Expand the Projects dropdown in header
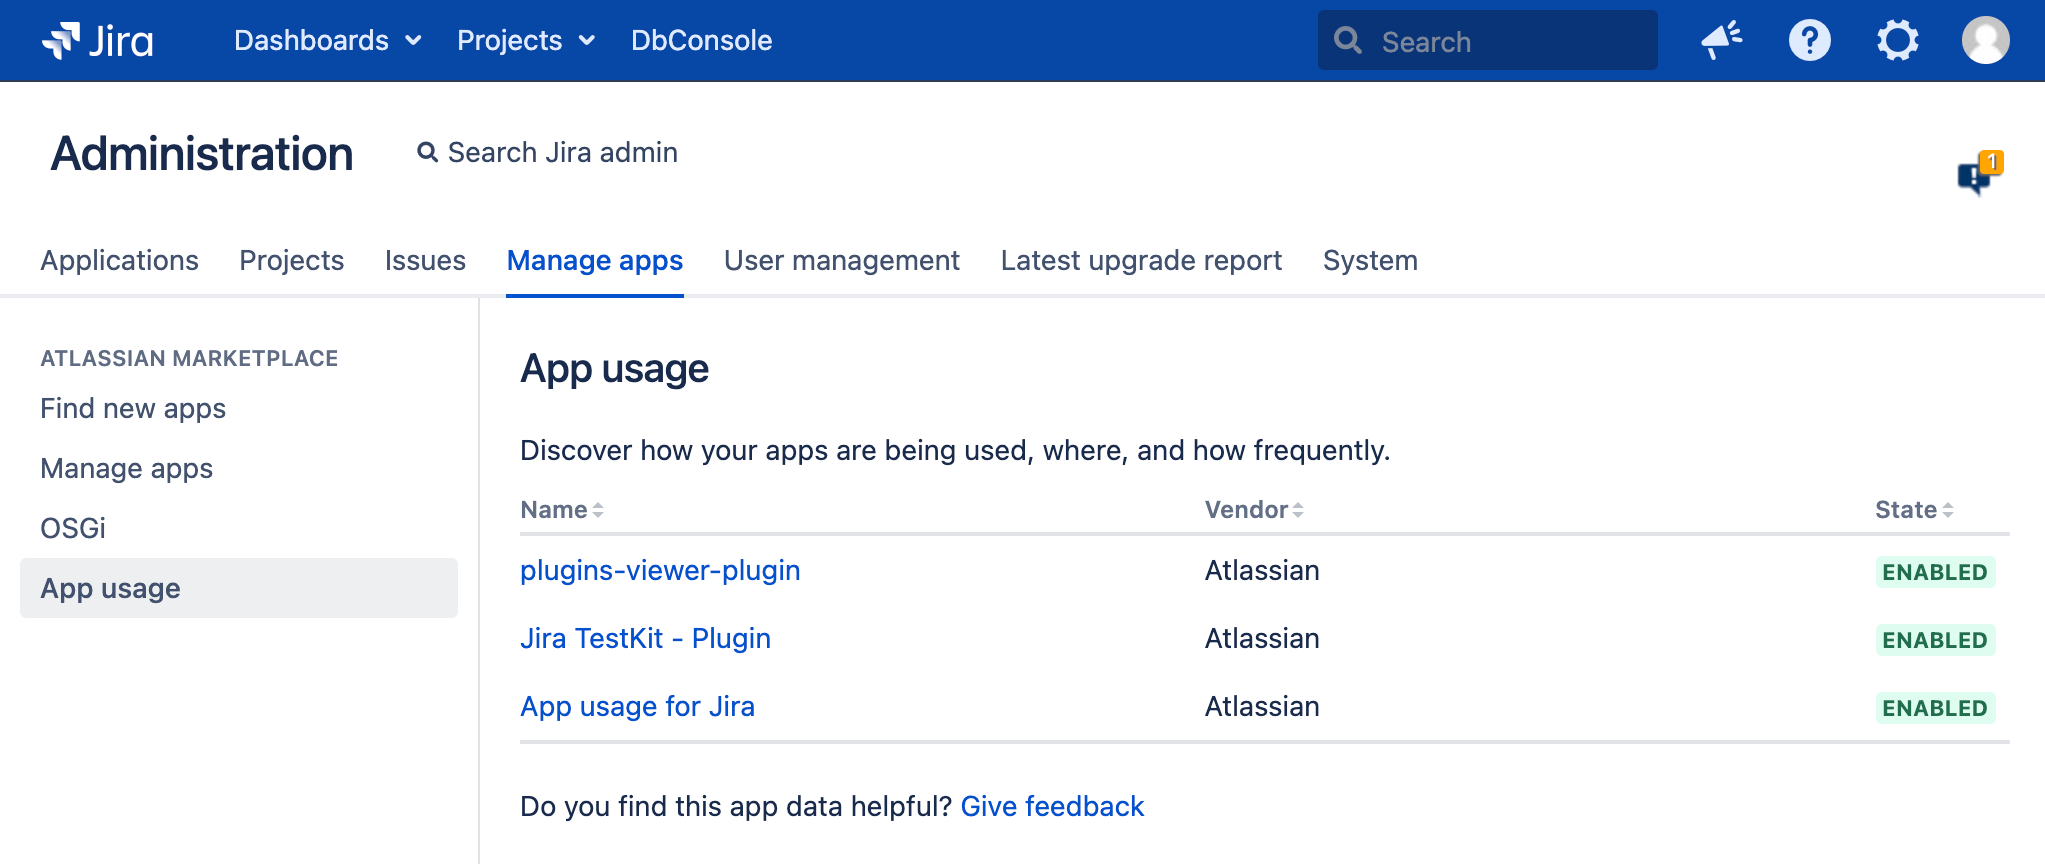The width and height of the screenshot is (2045, 864). [x=525, y=41]
